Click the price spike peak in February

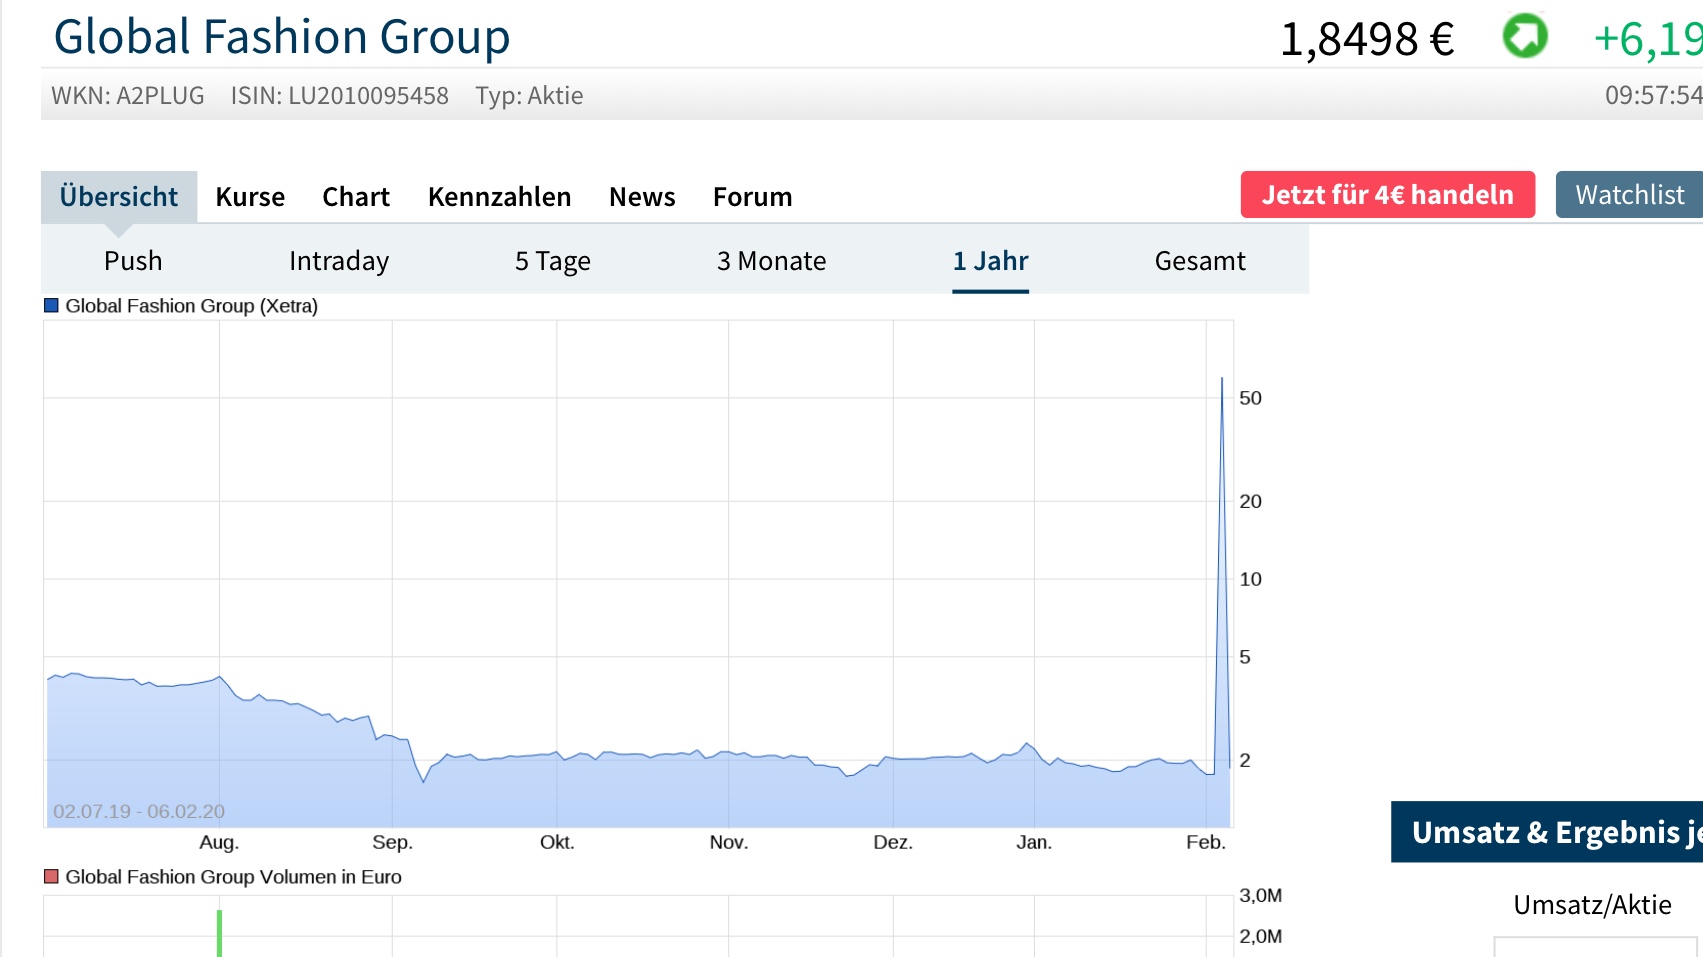pyautogui.click(x=1222, y=380)
